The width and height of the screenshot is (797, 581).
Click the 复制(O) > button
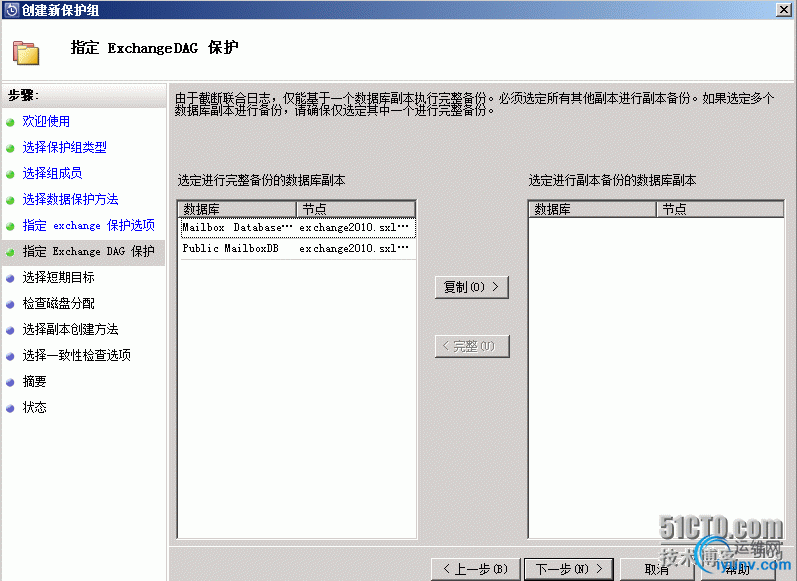click(x=472, y=287)
